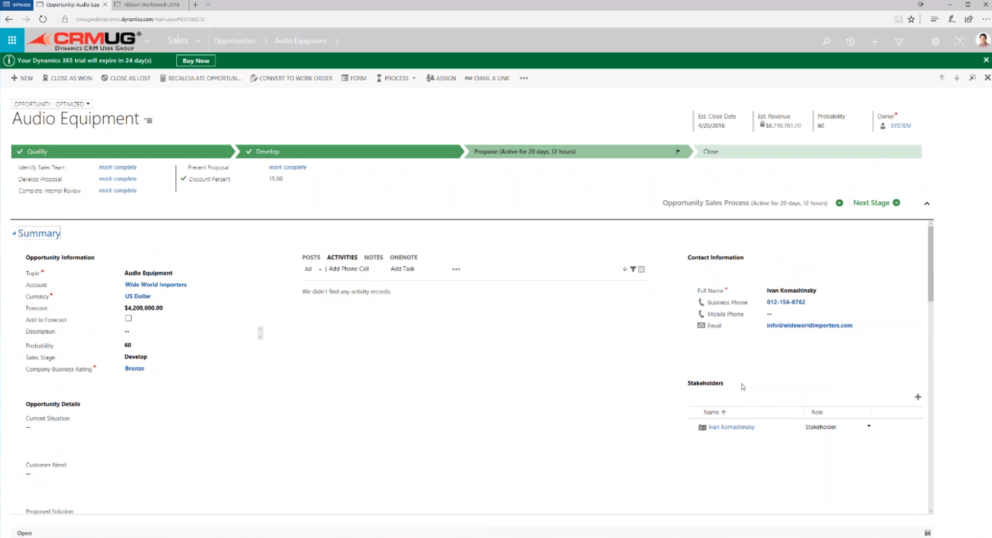Open the app launcher waffle menu
This screenshot has height=538, width=992.
(12, 41)
